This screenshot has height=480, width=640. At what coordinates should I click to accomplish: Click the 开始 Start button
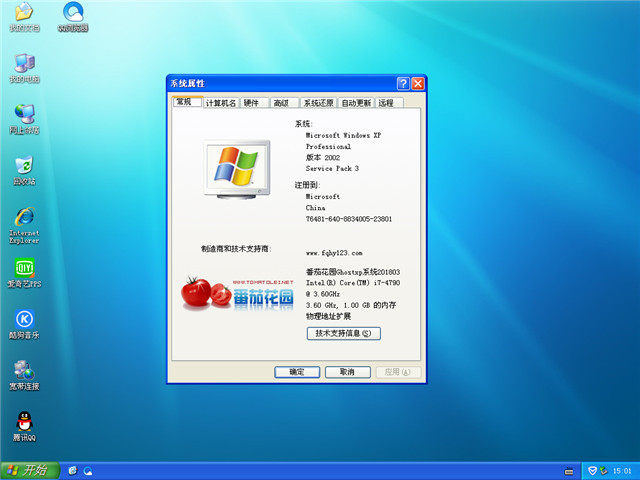coord(30,471)
